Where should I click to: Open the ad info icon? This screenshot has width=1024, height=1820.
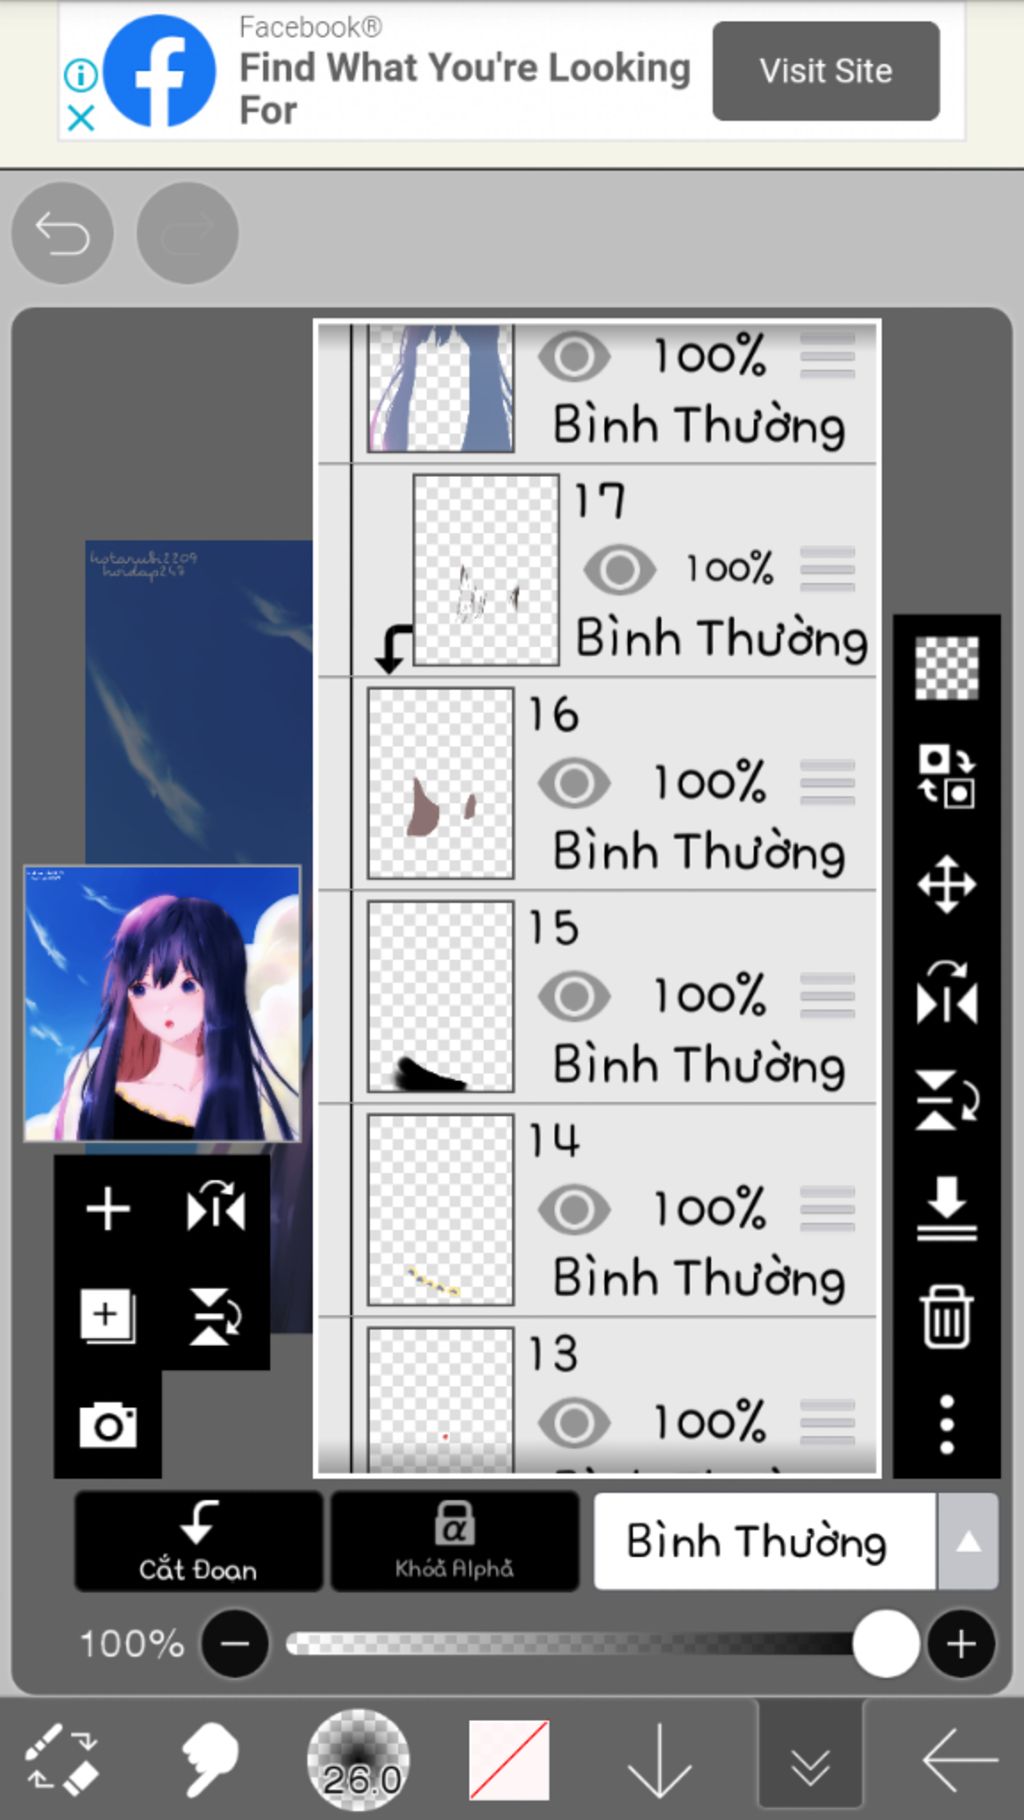[x=80, y=74]
